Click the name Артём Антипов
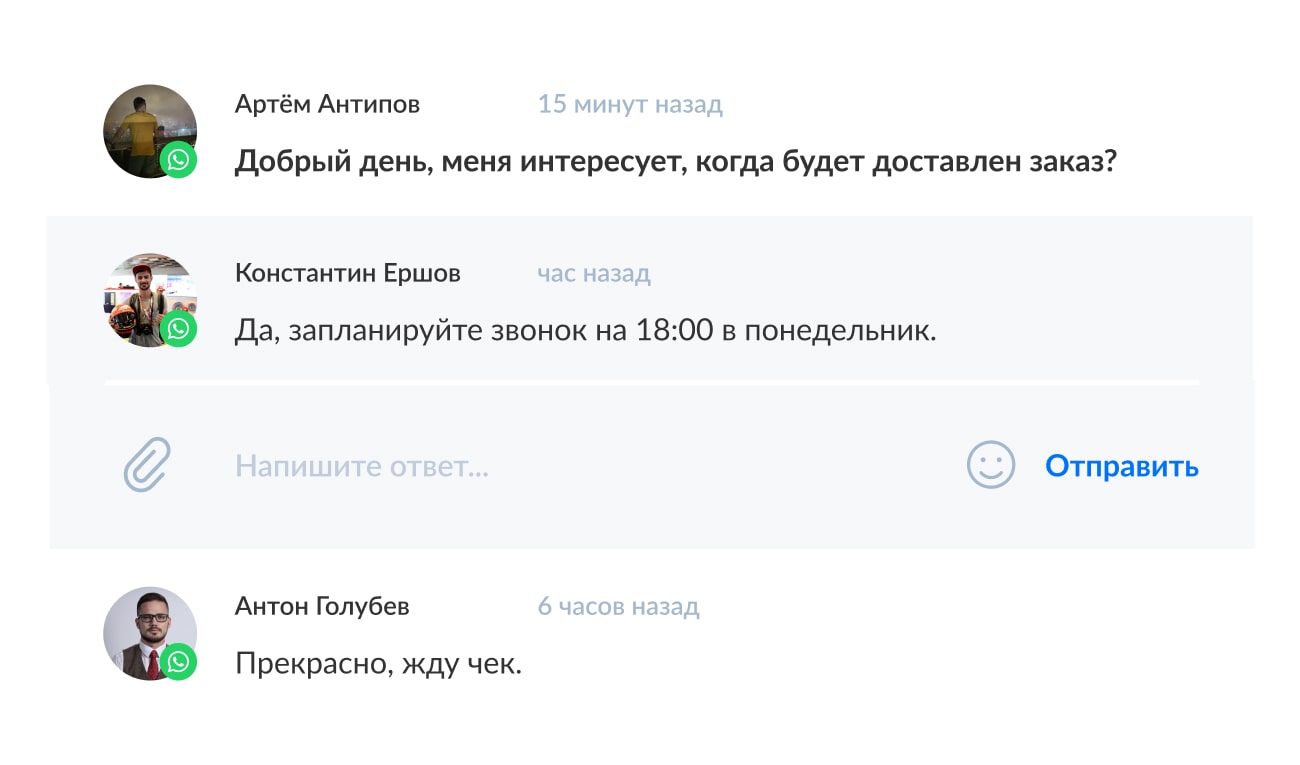 pos(327,104)
